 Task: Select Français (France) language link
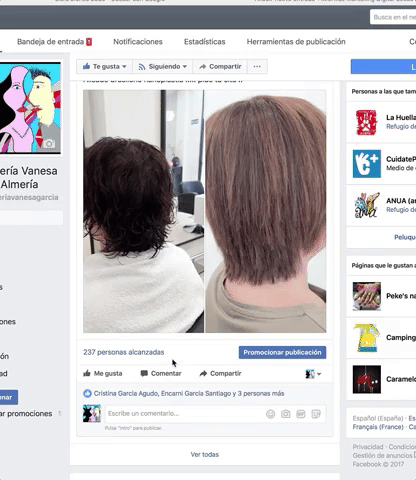coord(378,427)
